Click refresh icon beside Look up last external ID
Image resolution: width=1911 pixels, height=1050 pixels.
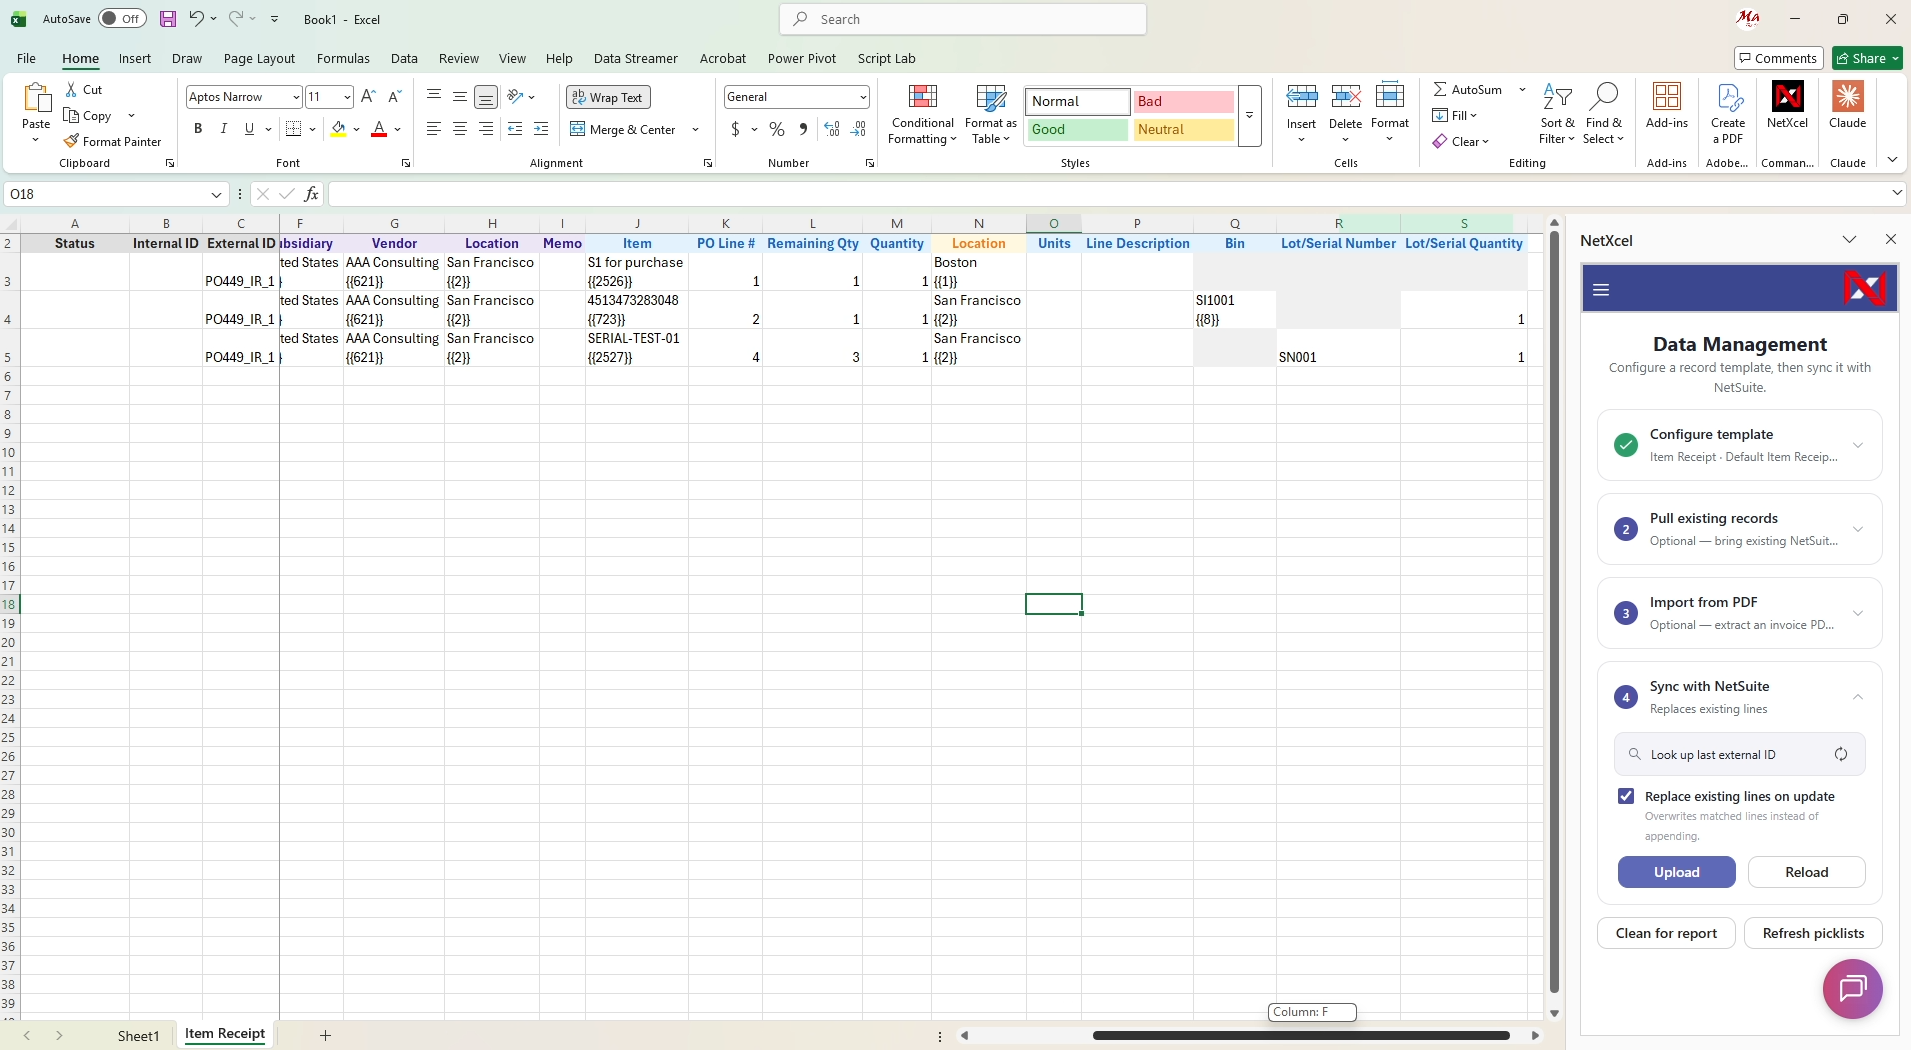tap(1841, 755)
